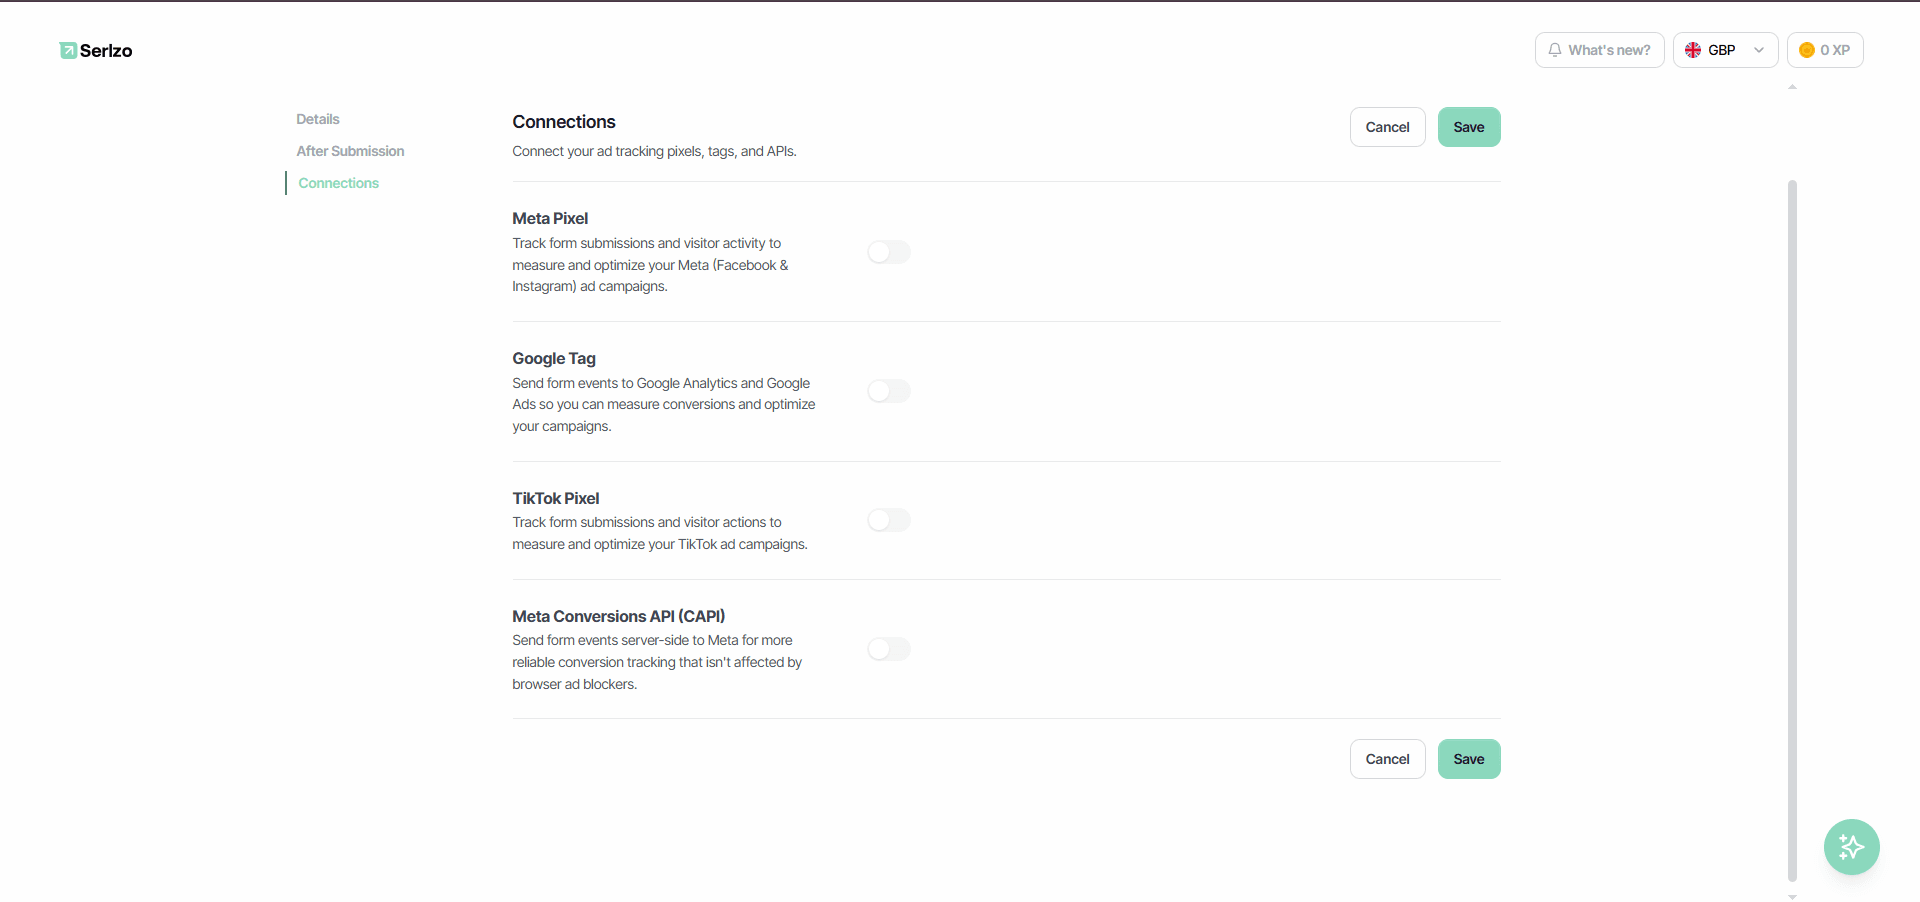Click the bottom Cancel button

pos(1387,759)
